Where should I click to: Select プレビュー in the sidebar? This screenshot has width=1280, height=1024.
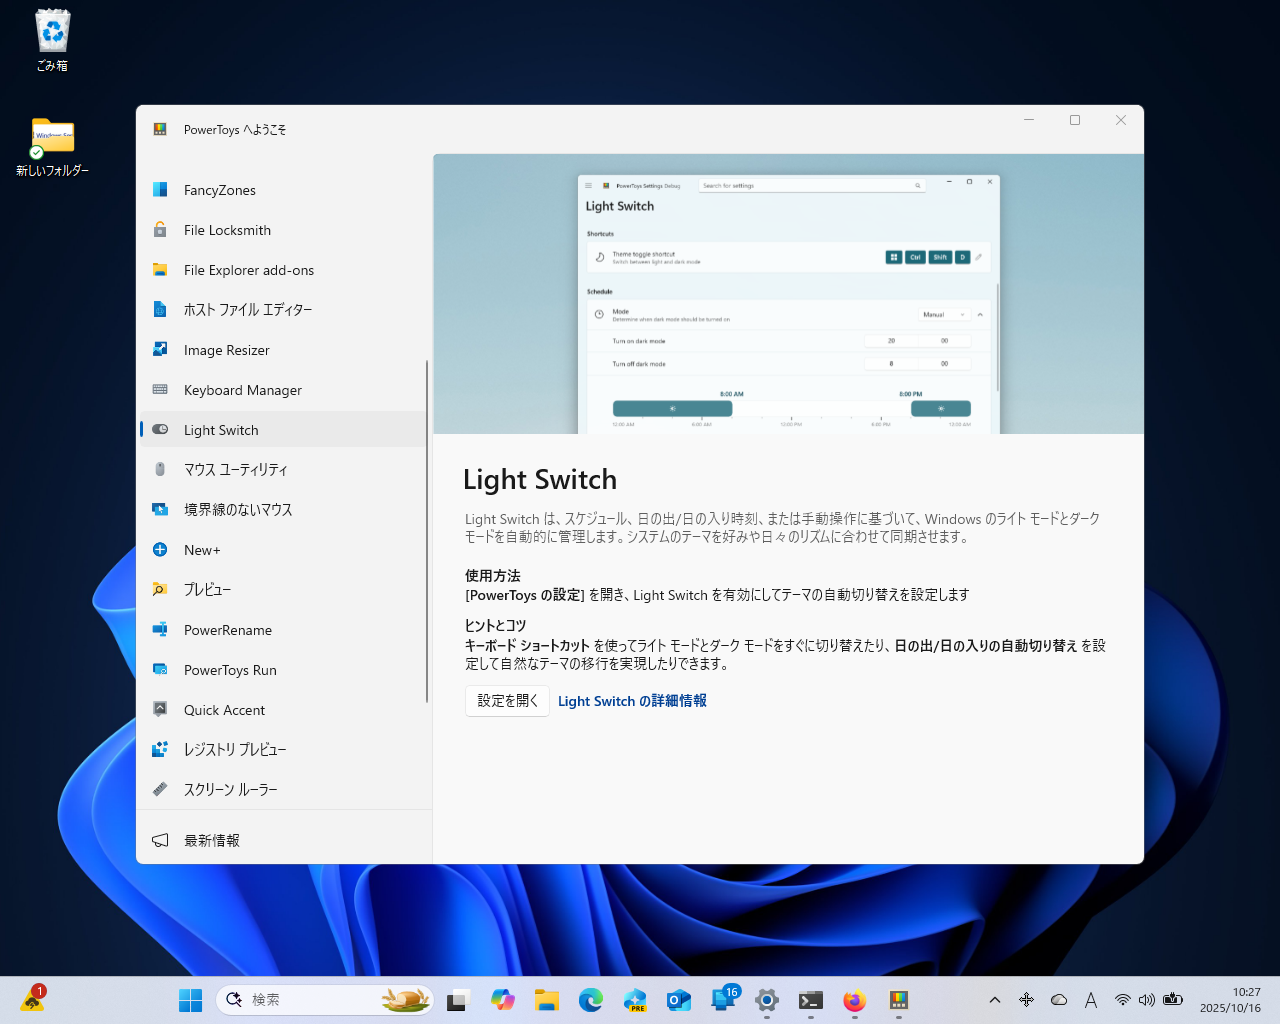tap(207, 589)
